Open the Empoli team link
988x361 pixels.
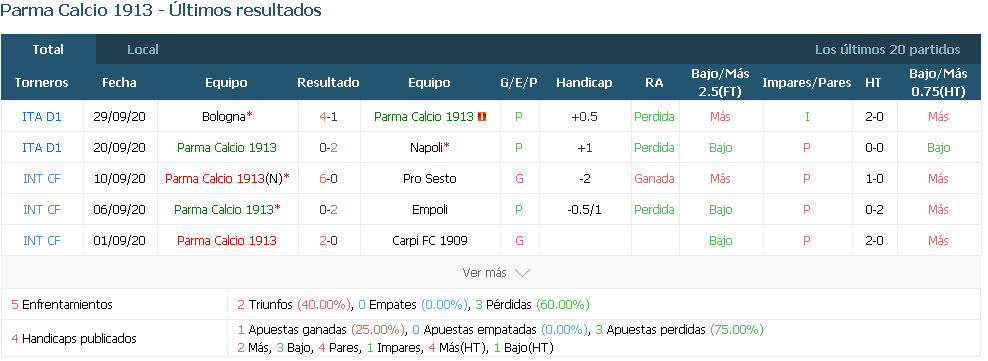click(429, 209)
